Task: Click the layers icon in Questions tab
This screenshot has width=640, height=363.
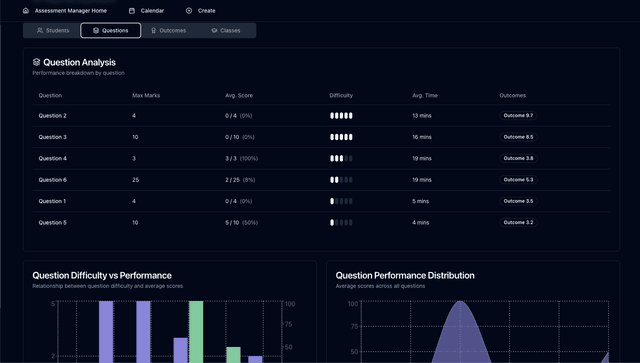Action: [96, 30]
